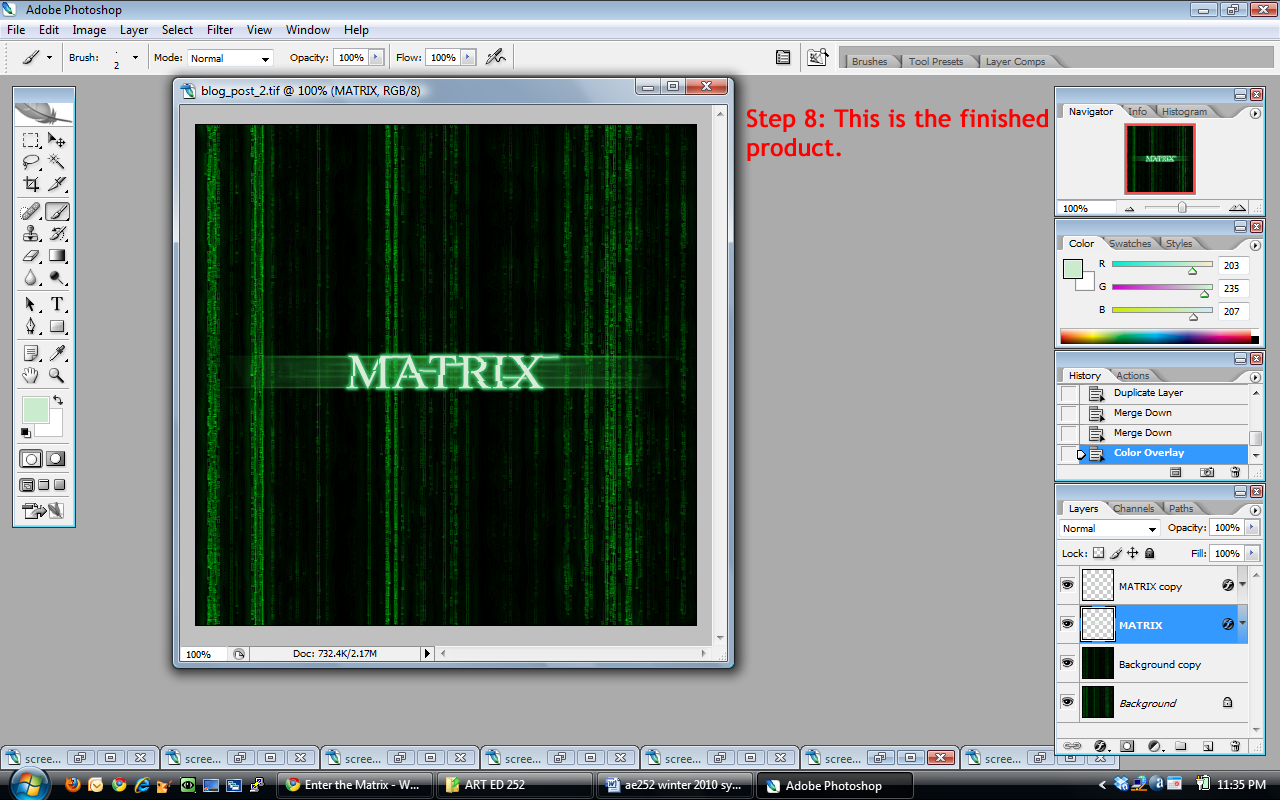Select the Magic Wand tool
The width and height of the screenshot is (1280, 800).
[57, 162]
